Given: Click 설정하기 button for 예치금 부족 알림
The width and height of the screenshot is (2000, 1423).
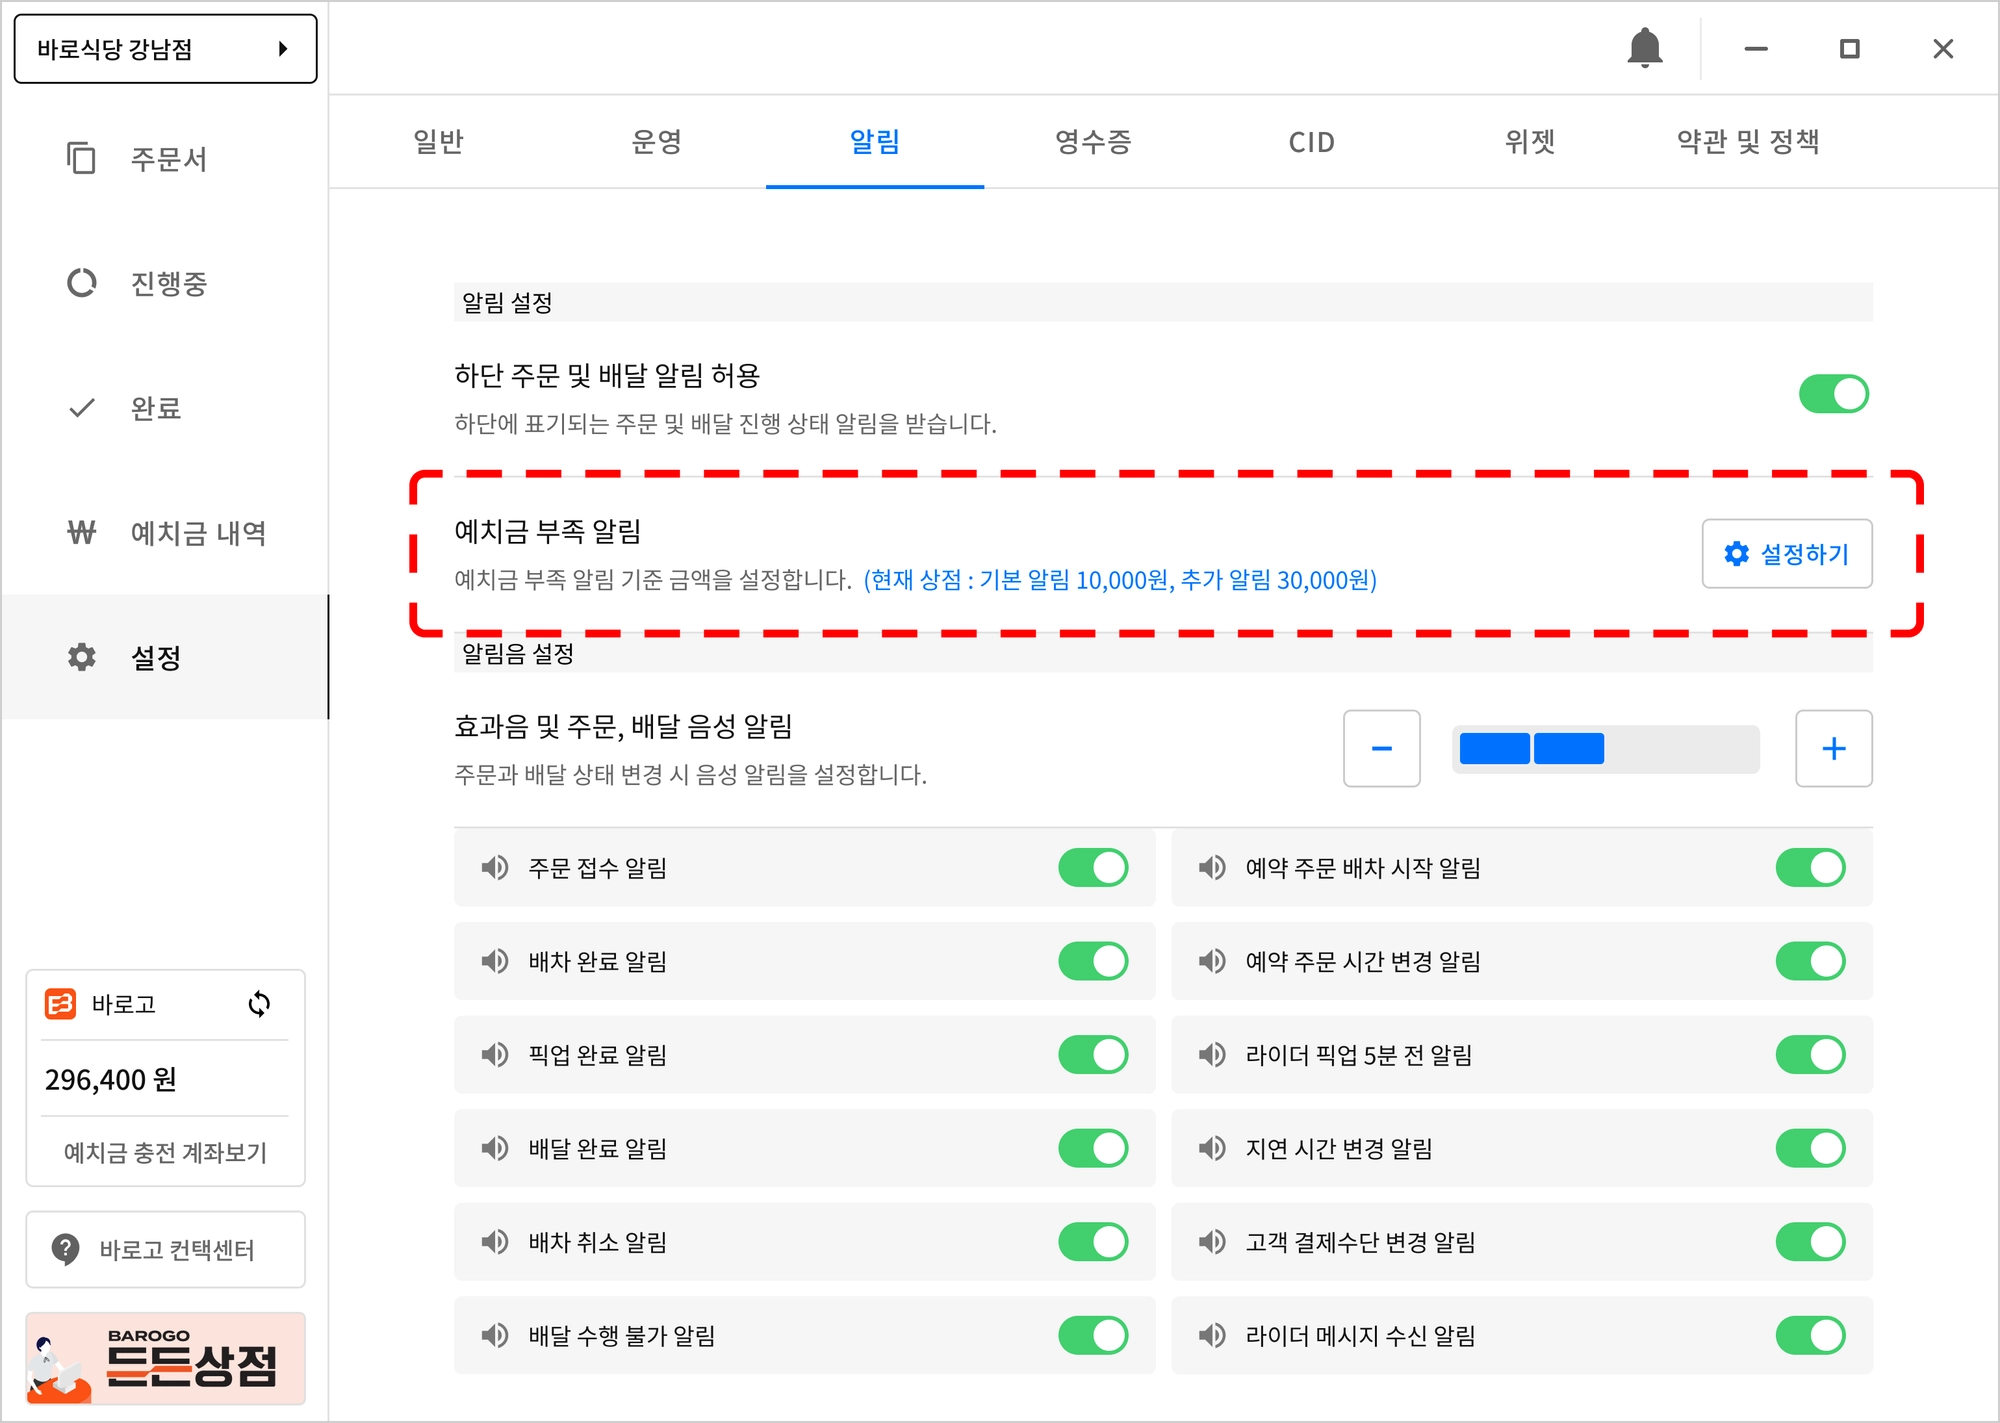Looking at the screenshot, I should pyautogui.click(x=1786, y=554).
